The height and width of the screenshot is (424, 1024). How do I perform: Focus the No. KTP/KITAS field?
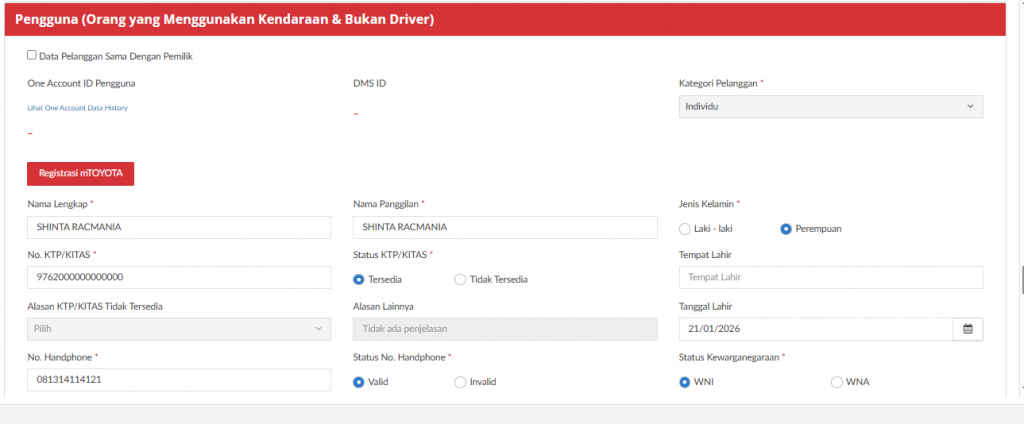[179, 277]
